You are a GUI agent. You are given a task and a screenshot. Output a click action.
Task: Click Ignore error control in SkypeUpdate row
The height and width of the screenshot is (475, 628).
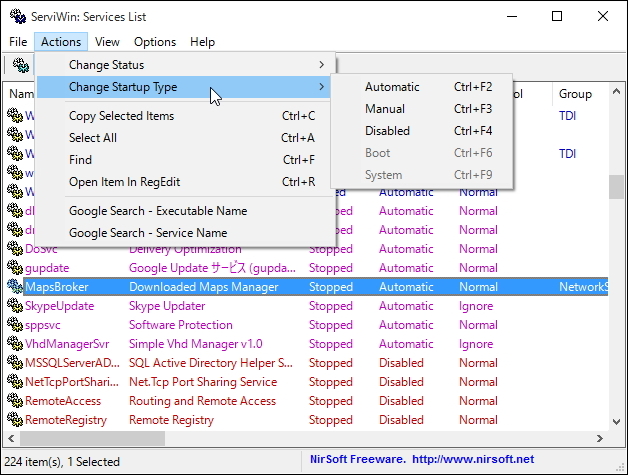[476, 306]
